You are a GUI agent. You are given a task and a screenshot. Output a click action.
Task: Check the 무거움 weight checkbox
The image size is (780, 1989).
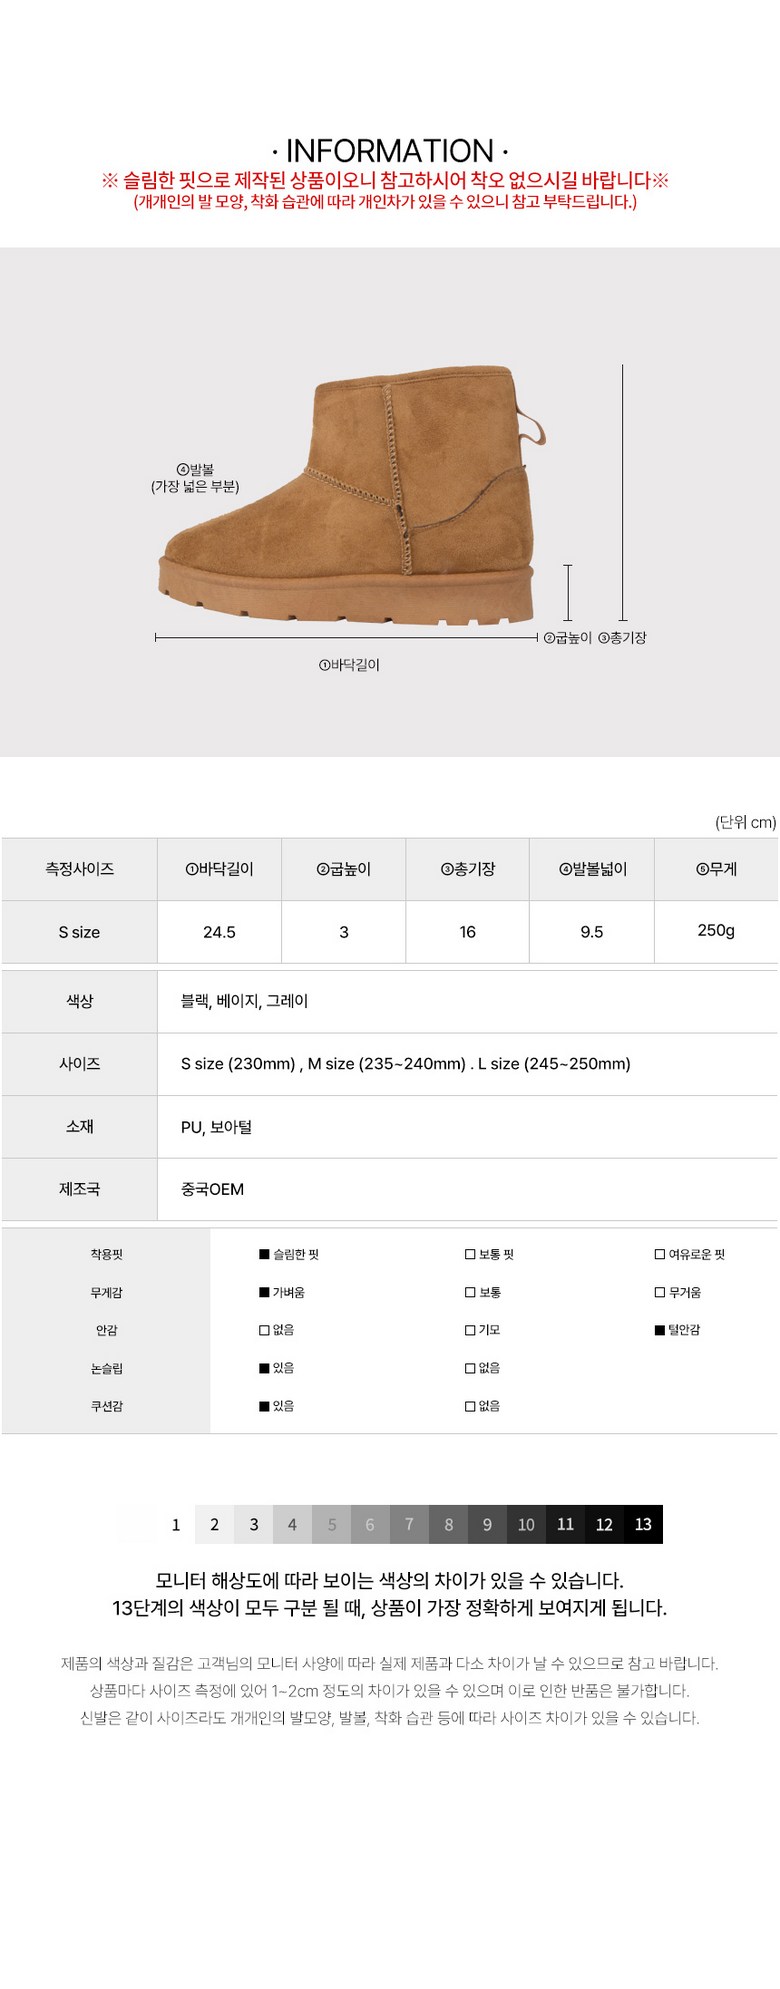point(660,1292)
